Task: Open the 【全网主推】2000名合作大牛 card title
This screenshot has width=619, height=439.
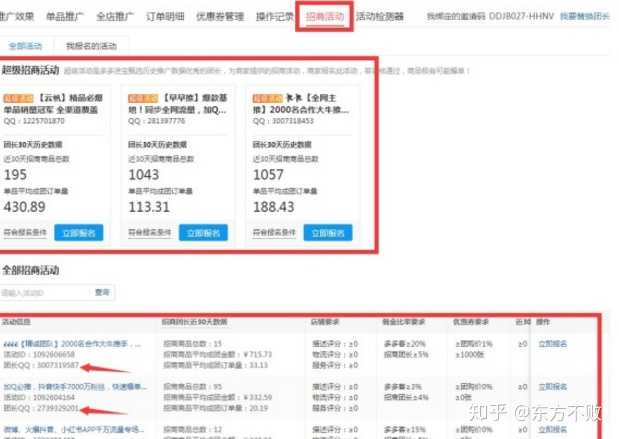Action: [x=301, y=103]
